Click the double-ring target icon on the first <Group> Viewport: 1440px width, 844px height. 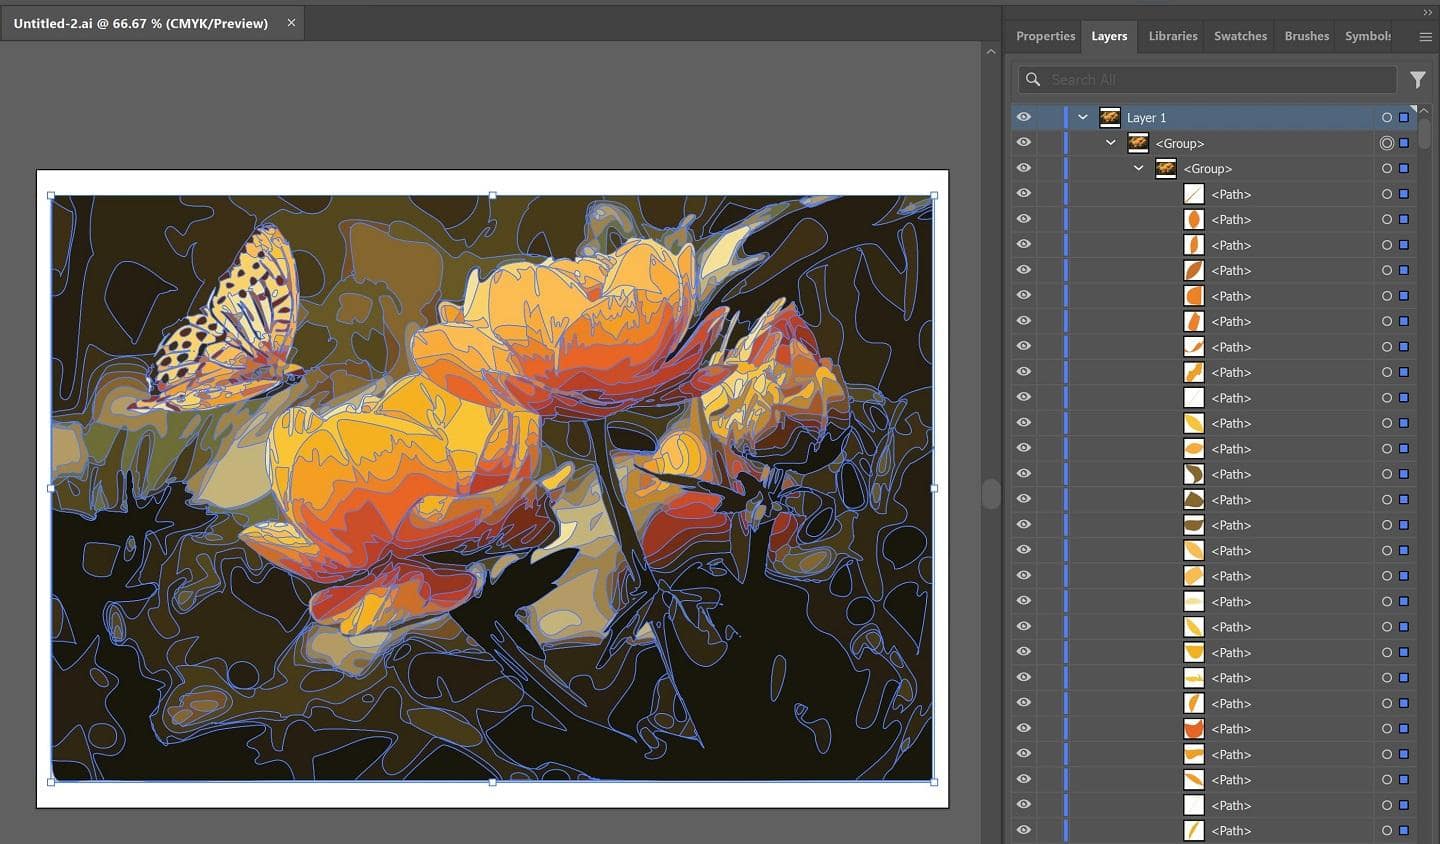[1387, 143]
